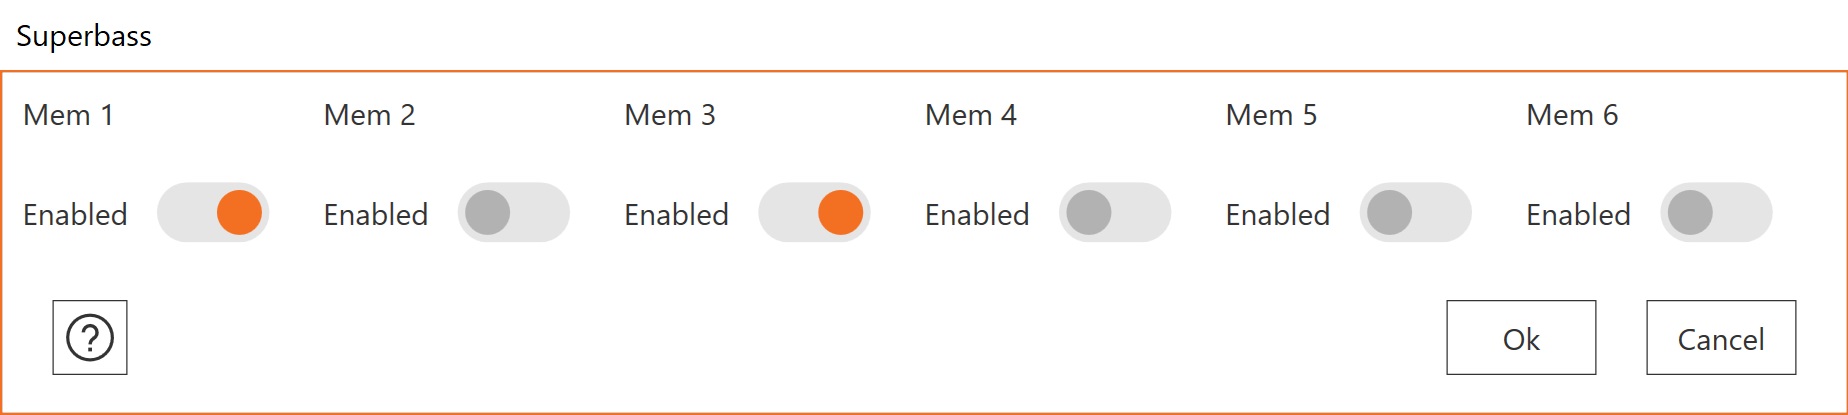Select the Mem 6 heading label

pos(1572,115)
